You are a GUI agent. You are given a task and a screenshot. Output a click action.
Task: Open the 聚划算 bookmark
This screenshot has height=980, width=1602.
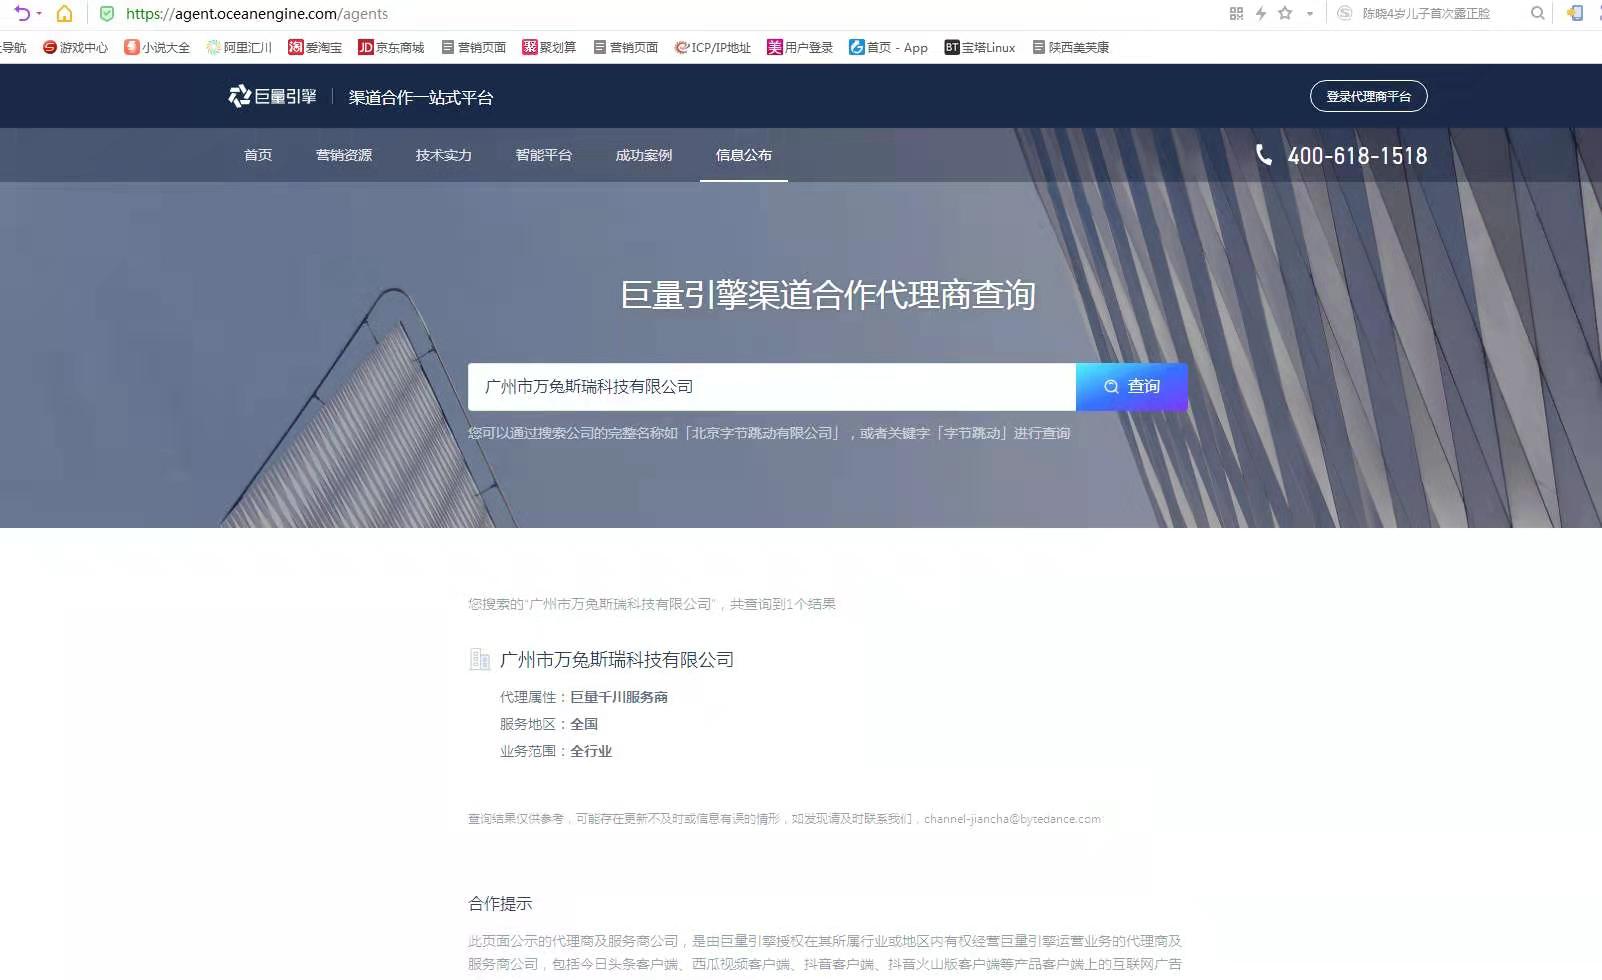coord(549,47)
